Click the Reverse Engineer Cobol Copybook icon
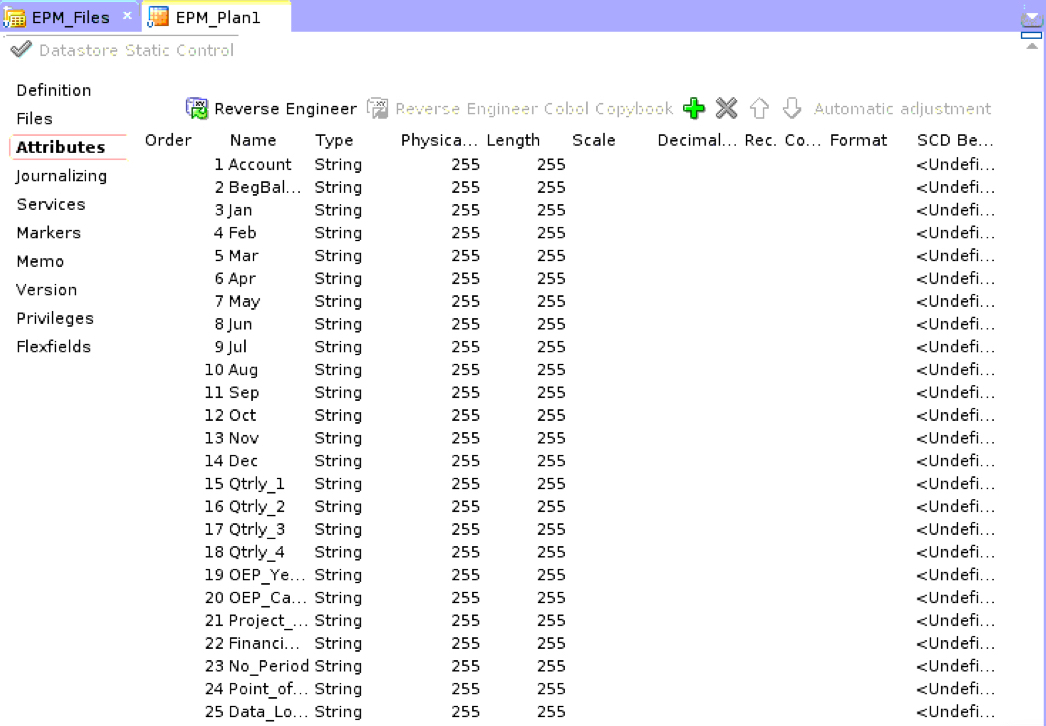The height and width of the screenshot is (726, 1046). [x=378, y=108]
